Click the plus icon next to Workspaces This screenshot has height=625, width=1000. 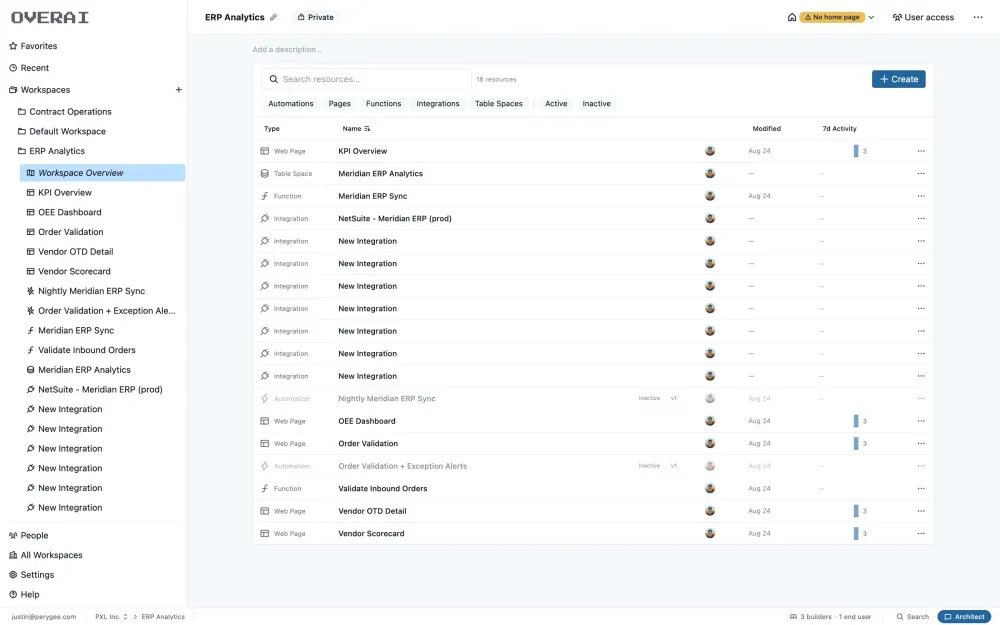tap(179, 90)
